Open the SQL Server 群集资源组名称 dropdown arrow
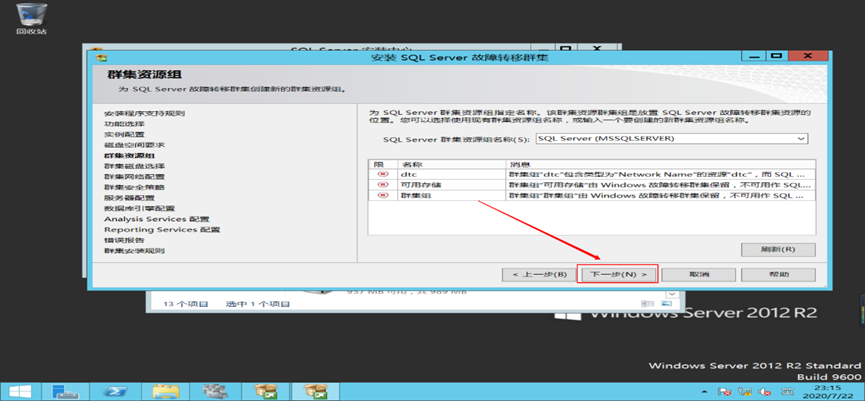865x401 pixels. [802, 139]
